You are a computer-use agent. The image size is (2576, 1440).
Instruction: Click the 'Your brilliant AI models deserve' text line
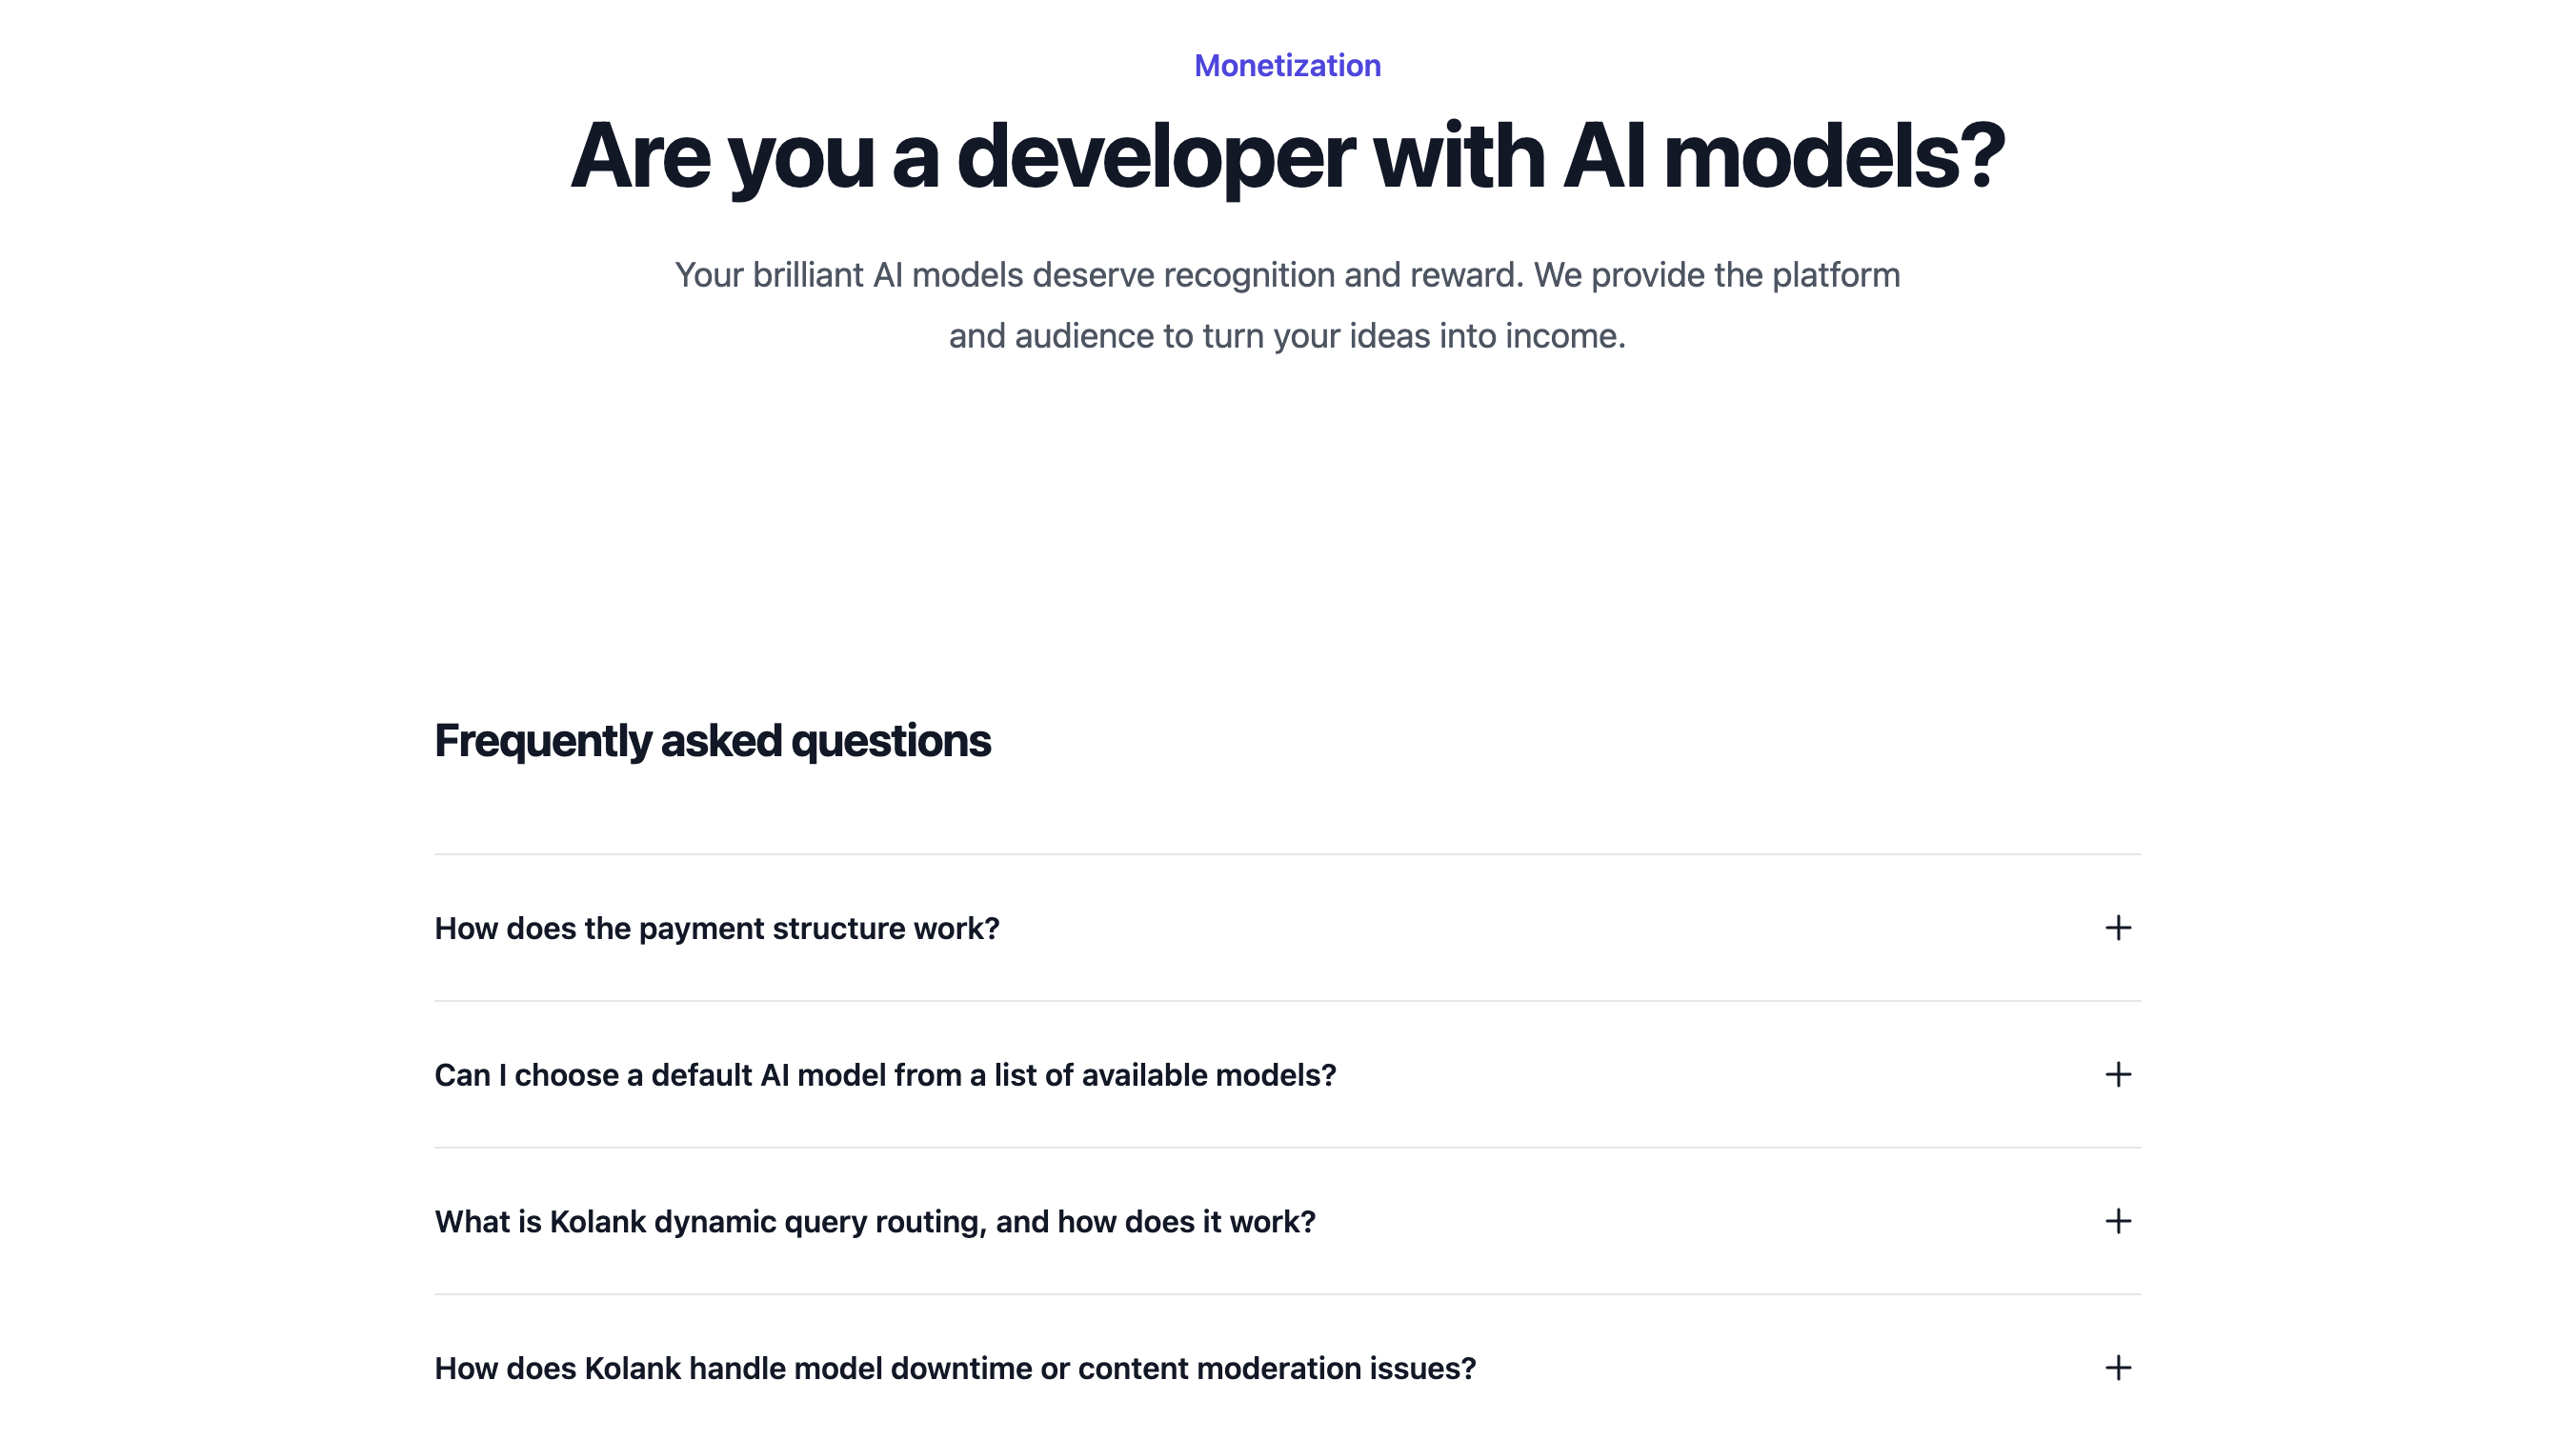(x=1287, y=275)
